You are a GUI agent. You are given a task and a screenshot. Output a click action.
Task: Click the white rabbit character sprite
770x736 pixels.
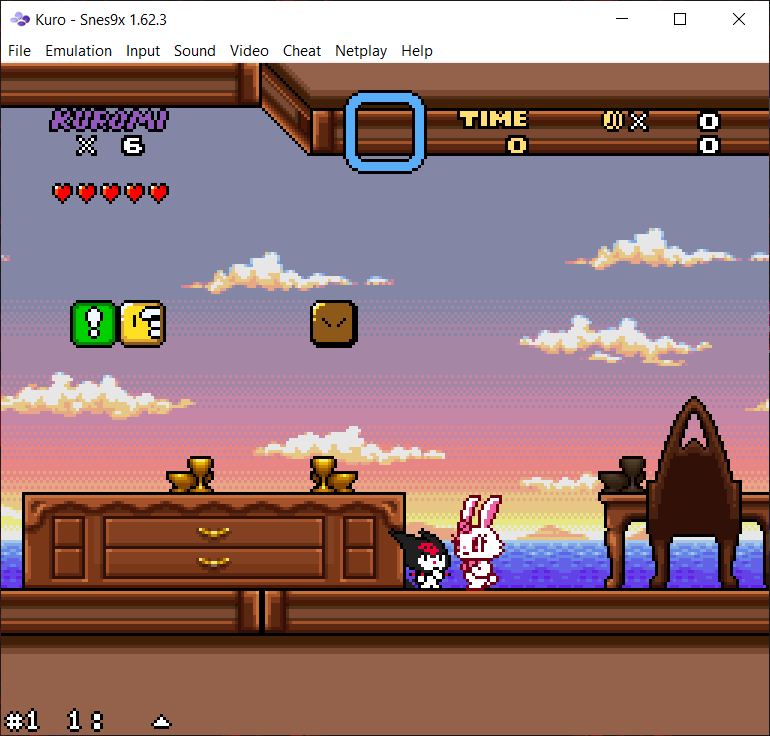pos(478,542)
